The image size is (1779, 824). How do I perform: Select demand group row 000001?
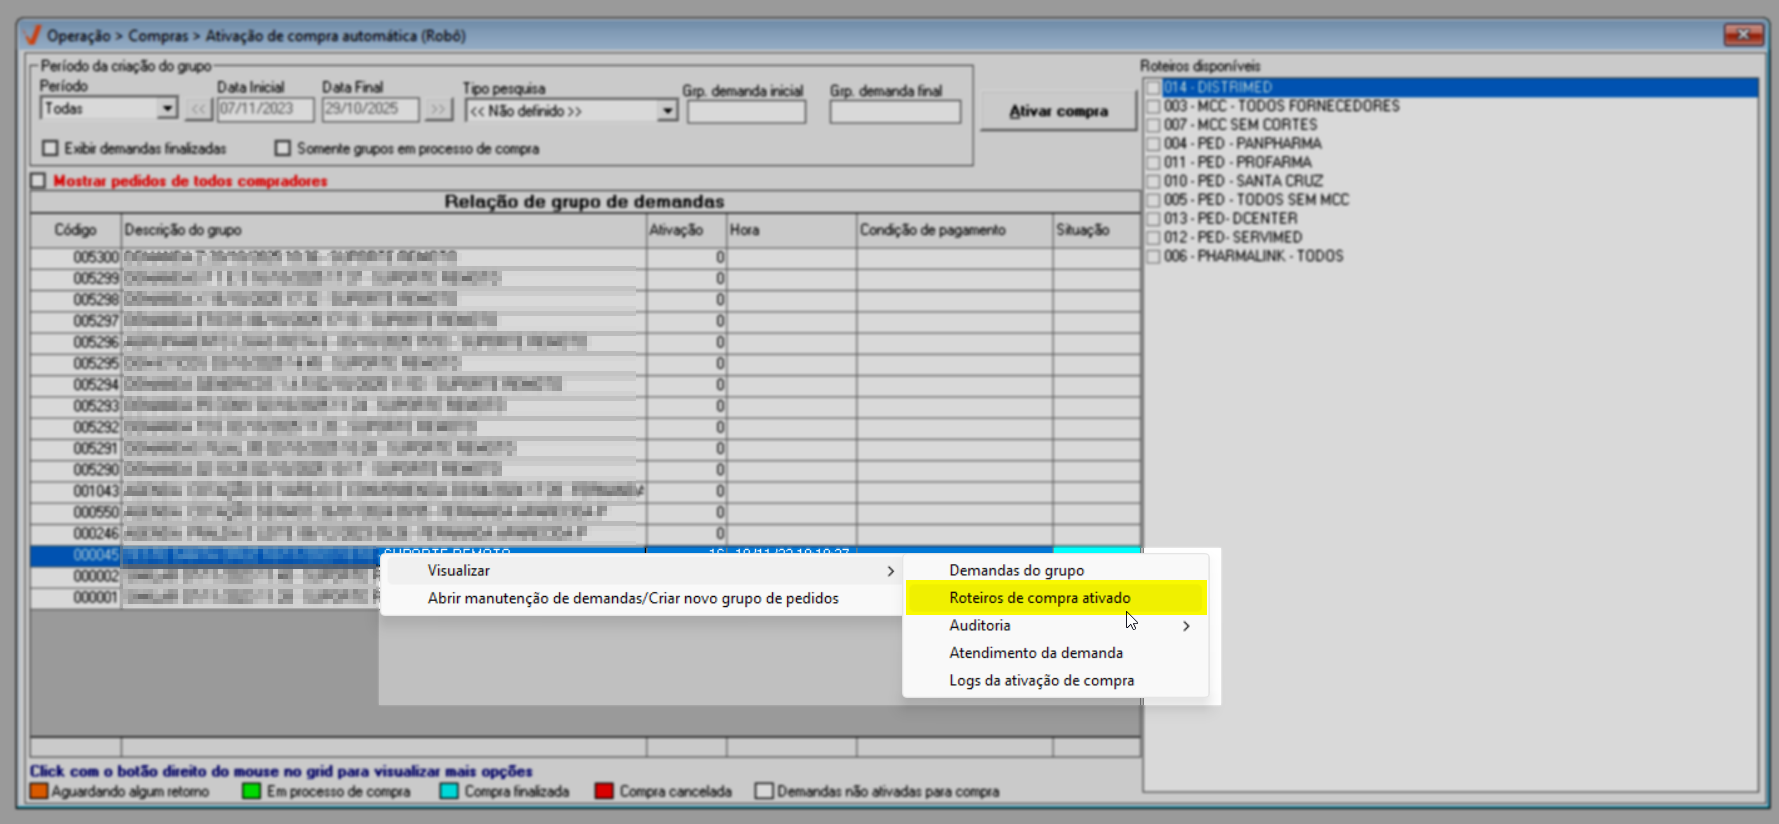[204, 598]
